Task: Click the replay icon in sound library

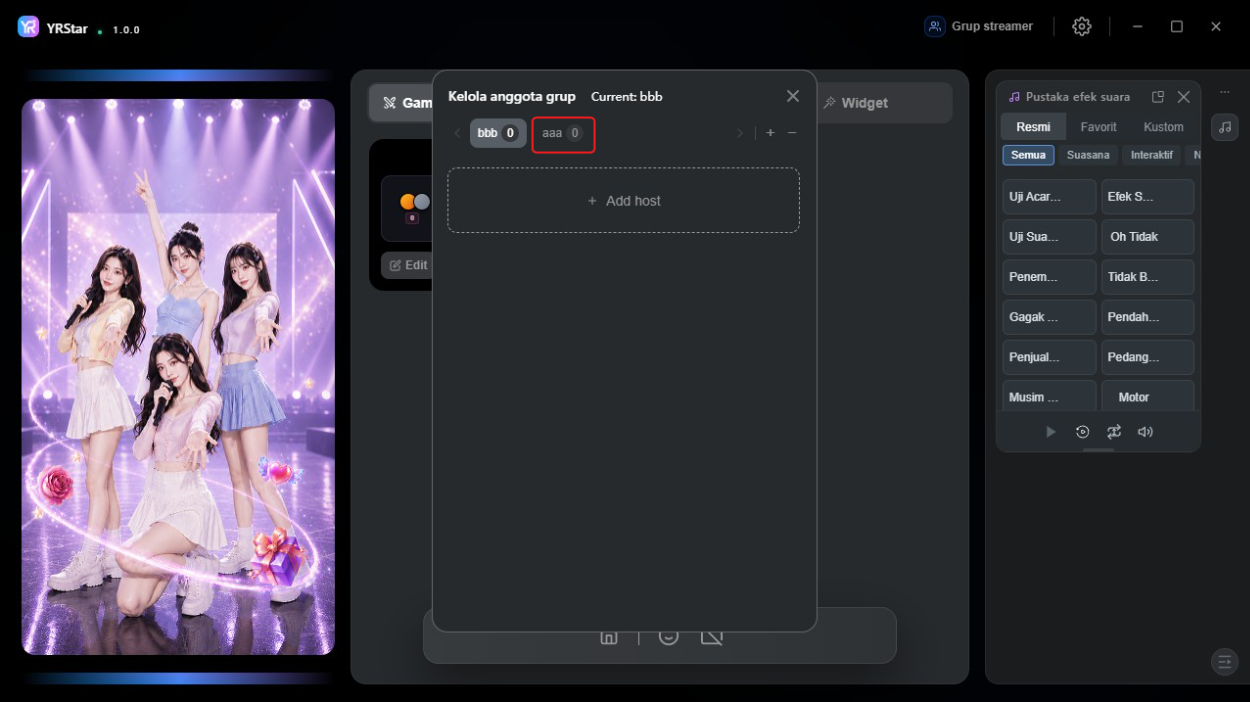Action: [x=1082, y=432]
